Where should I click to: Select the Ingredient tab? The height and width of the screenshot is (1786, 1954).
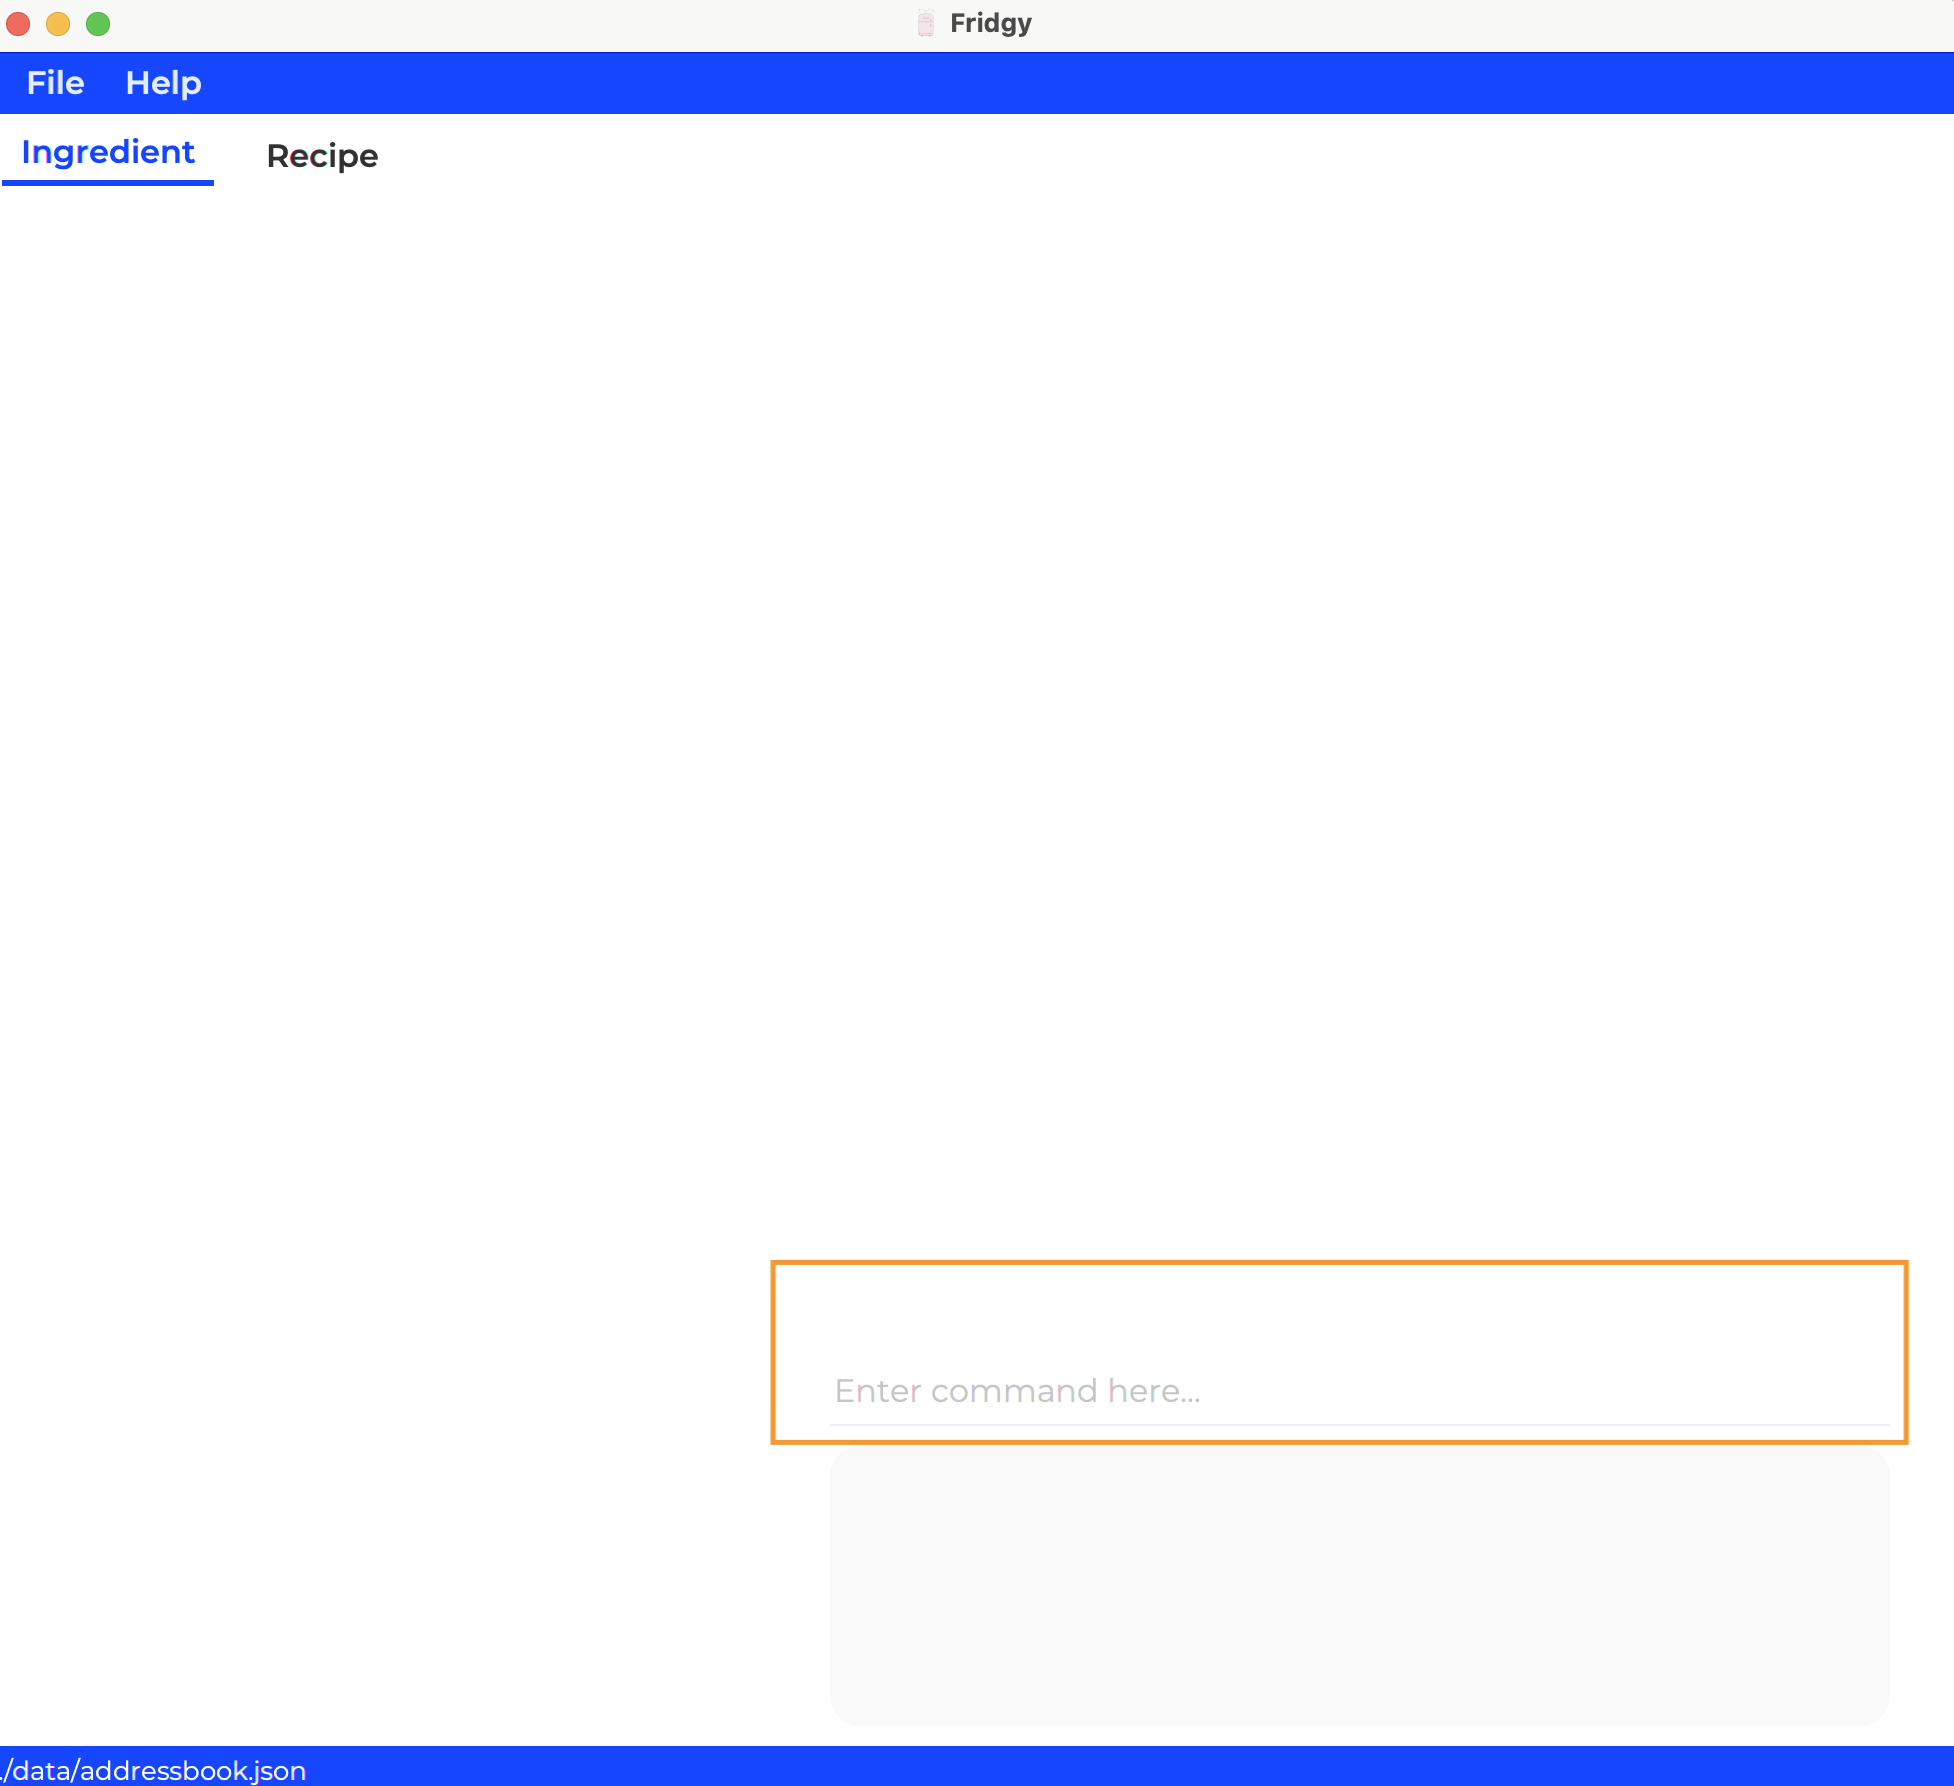click(108, 152)
